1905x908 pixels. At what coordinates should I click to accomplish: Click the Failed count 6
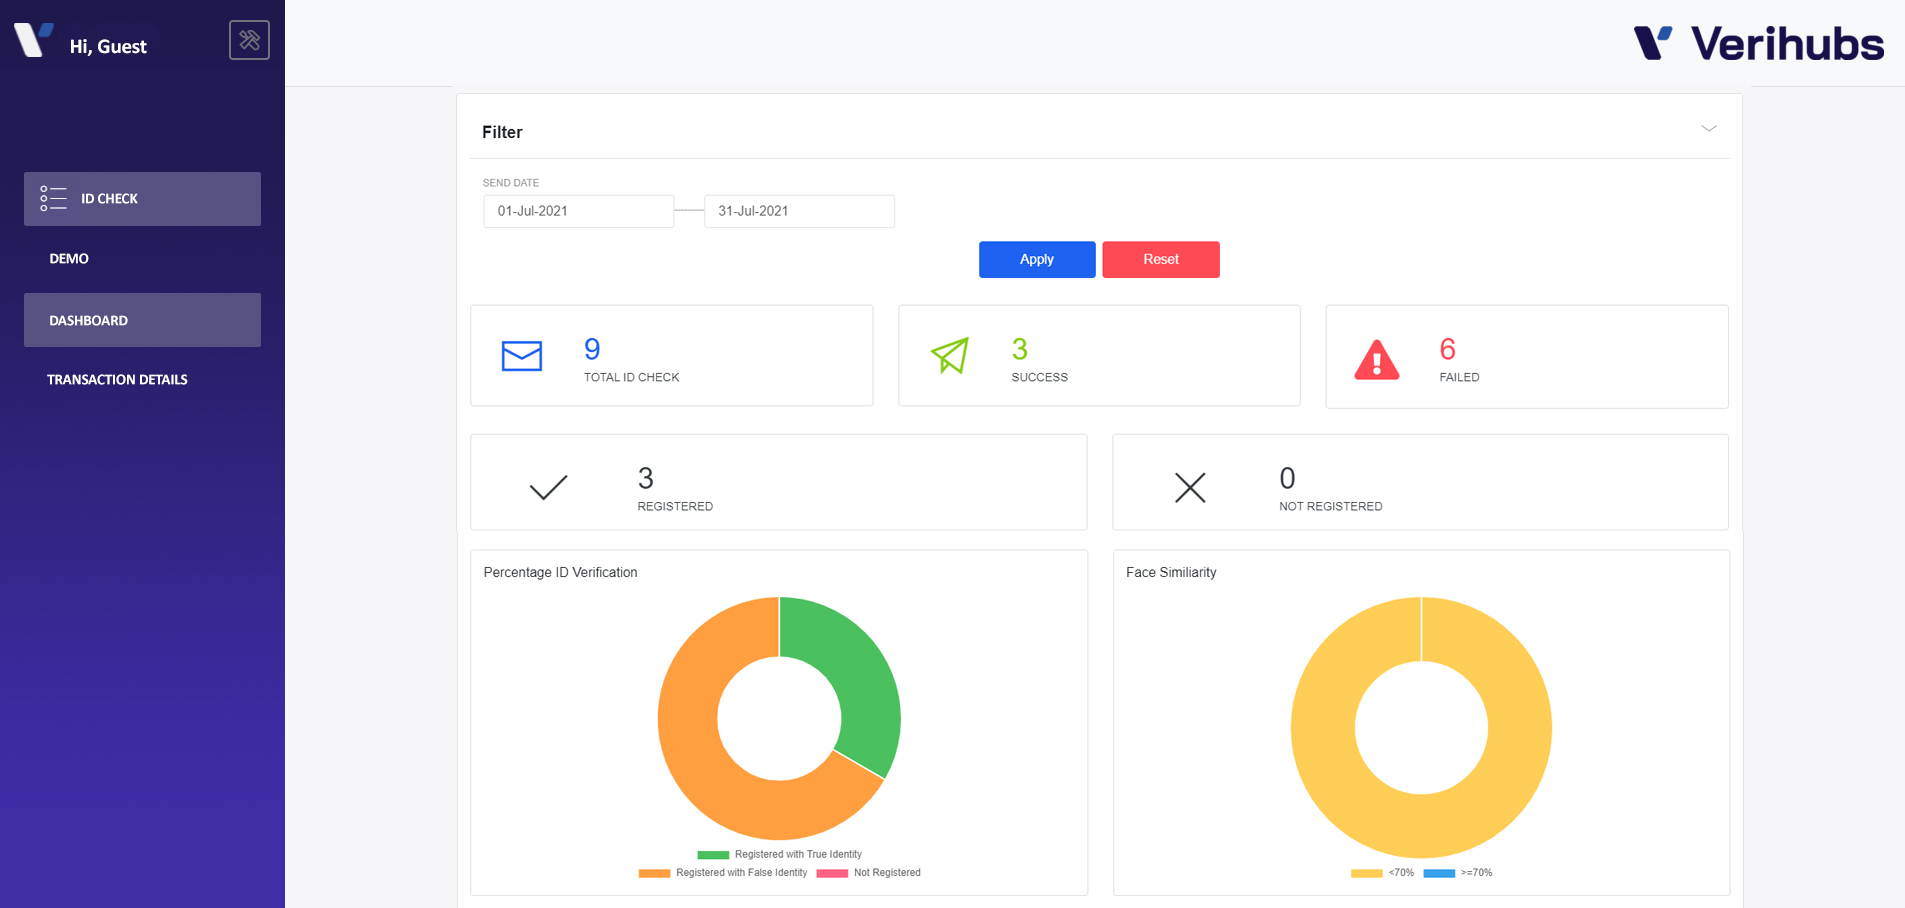coord(1448,349)
